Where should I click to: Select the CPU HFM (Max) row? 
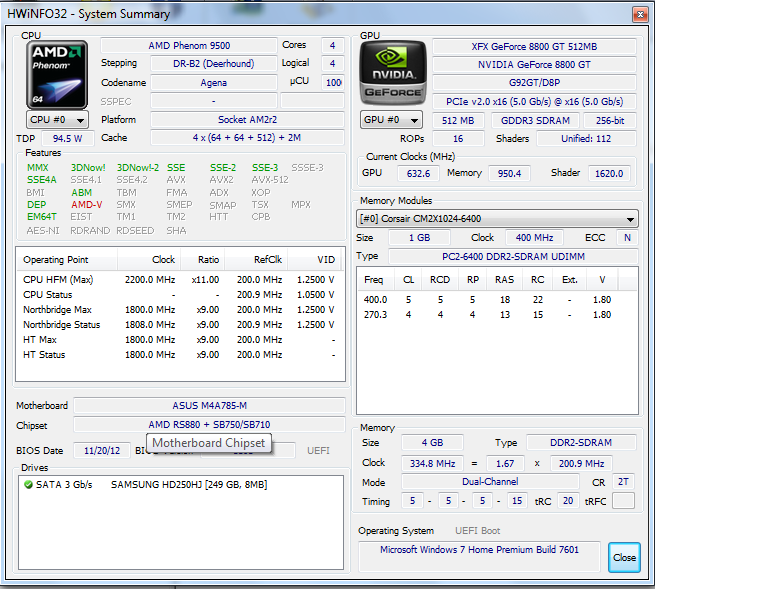tap(180, 280)
